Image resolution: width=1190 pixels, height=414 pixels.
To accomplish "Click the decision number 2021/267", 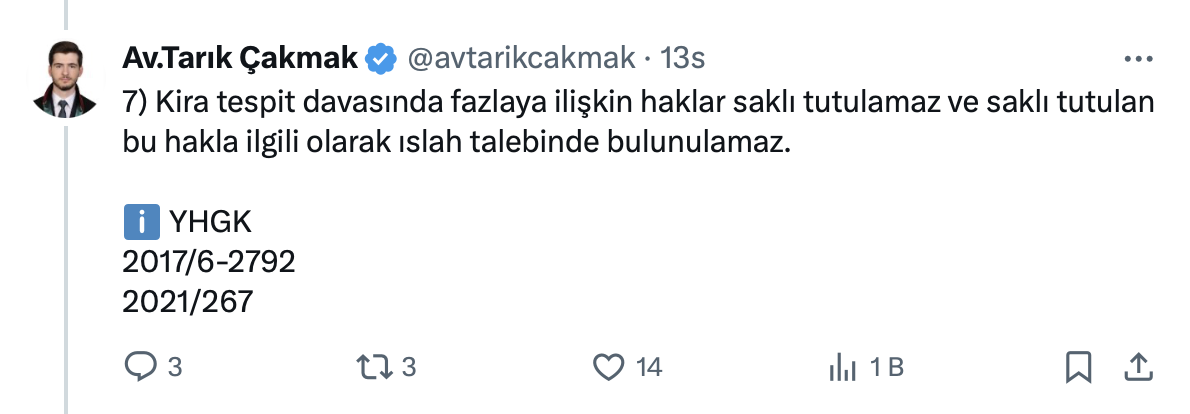I will (x=187, y=300).
